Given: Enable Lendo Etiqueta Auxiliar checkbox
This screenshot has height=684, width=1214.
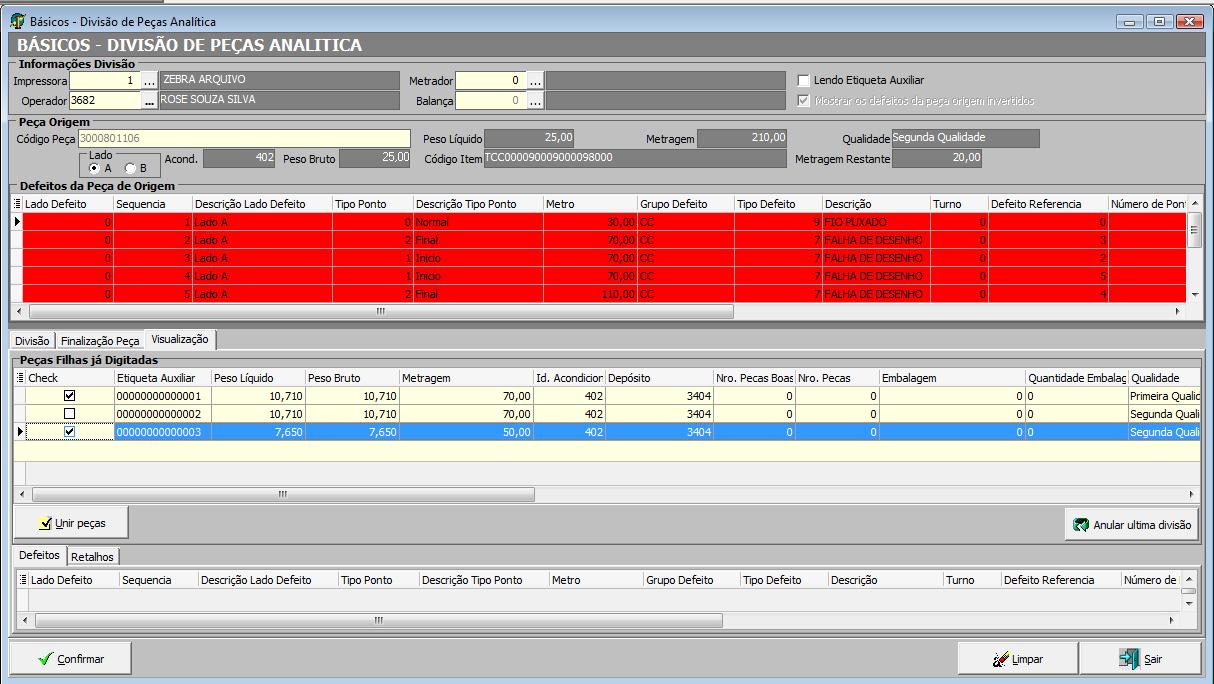Looking at the screenshot, I should (x=804, y=80).
